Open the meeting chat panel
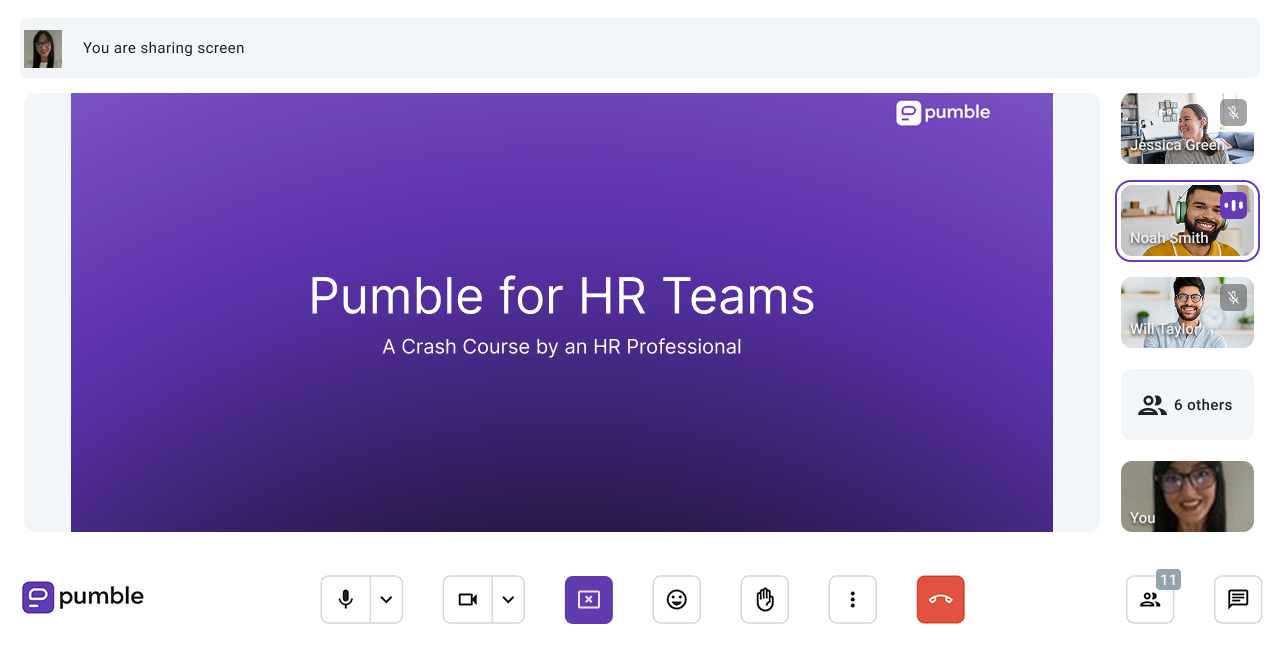 1238,600
